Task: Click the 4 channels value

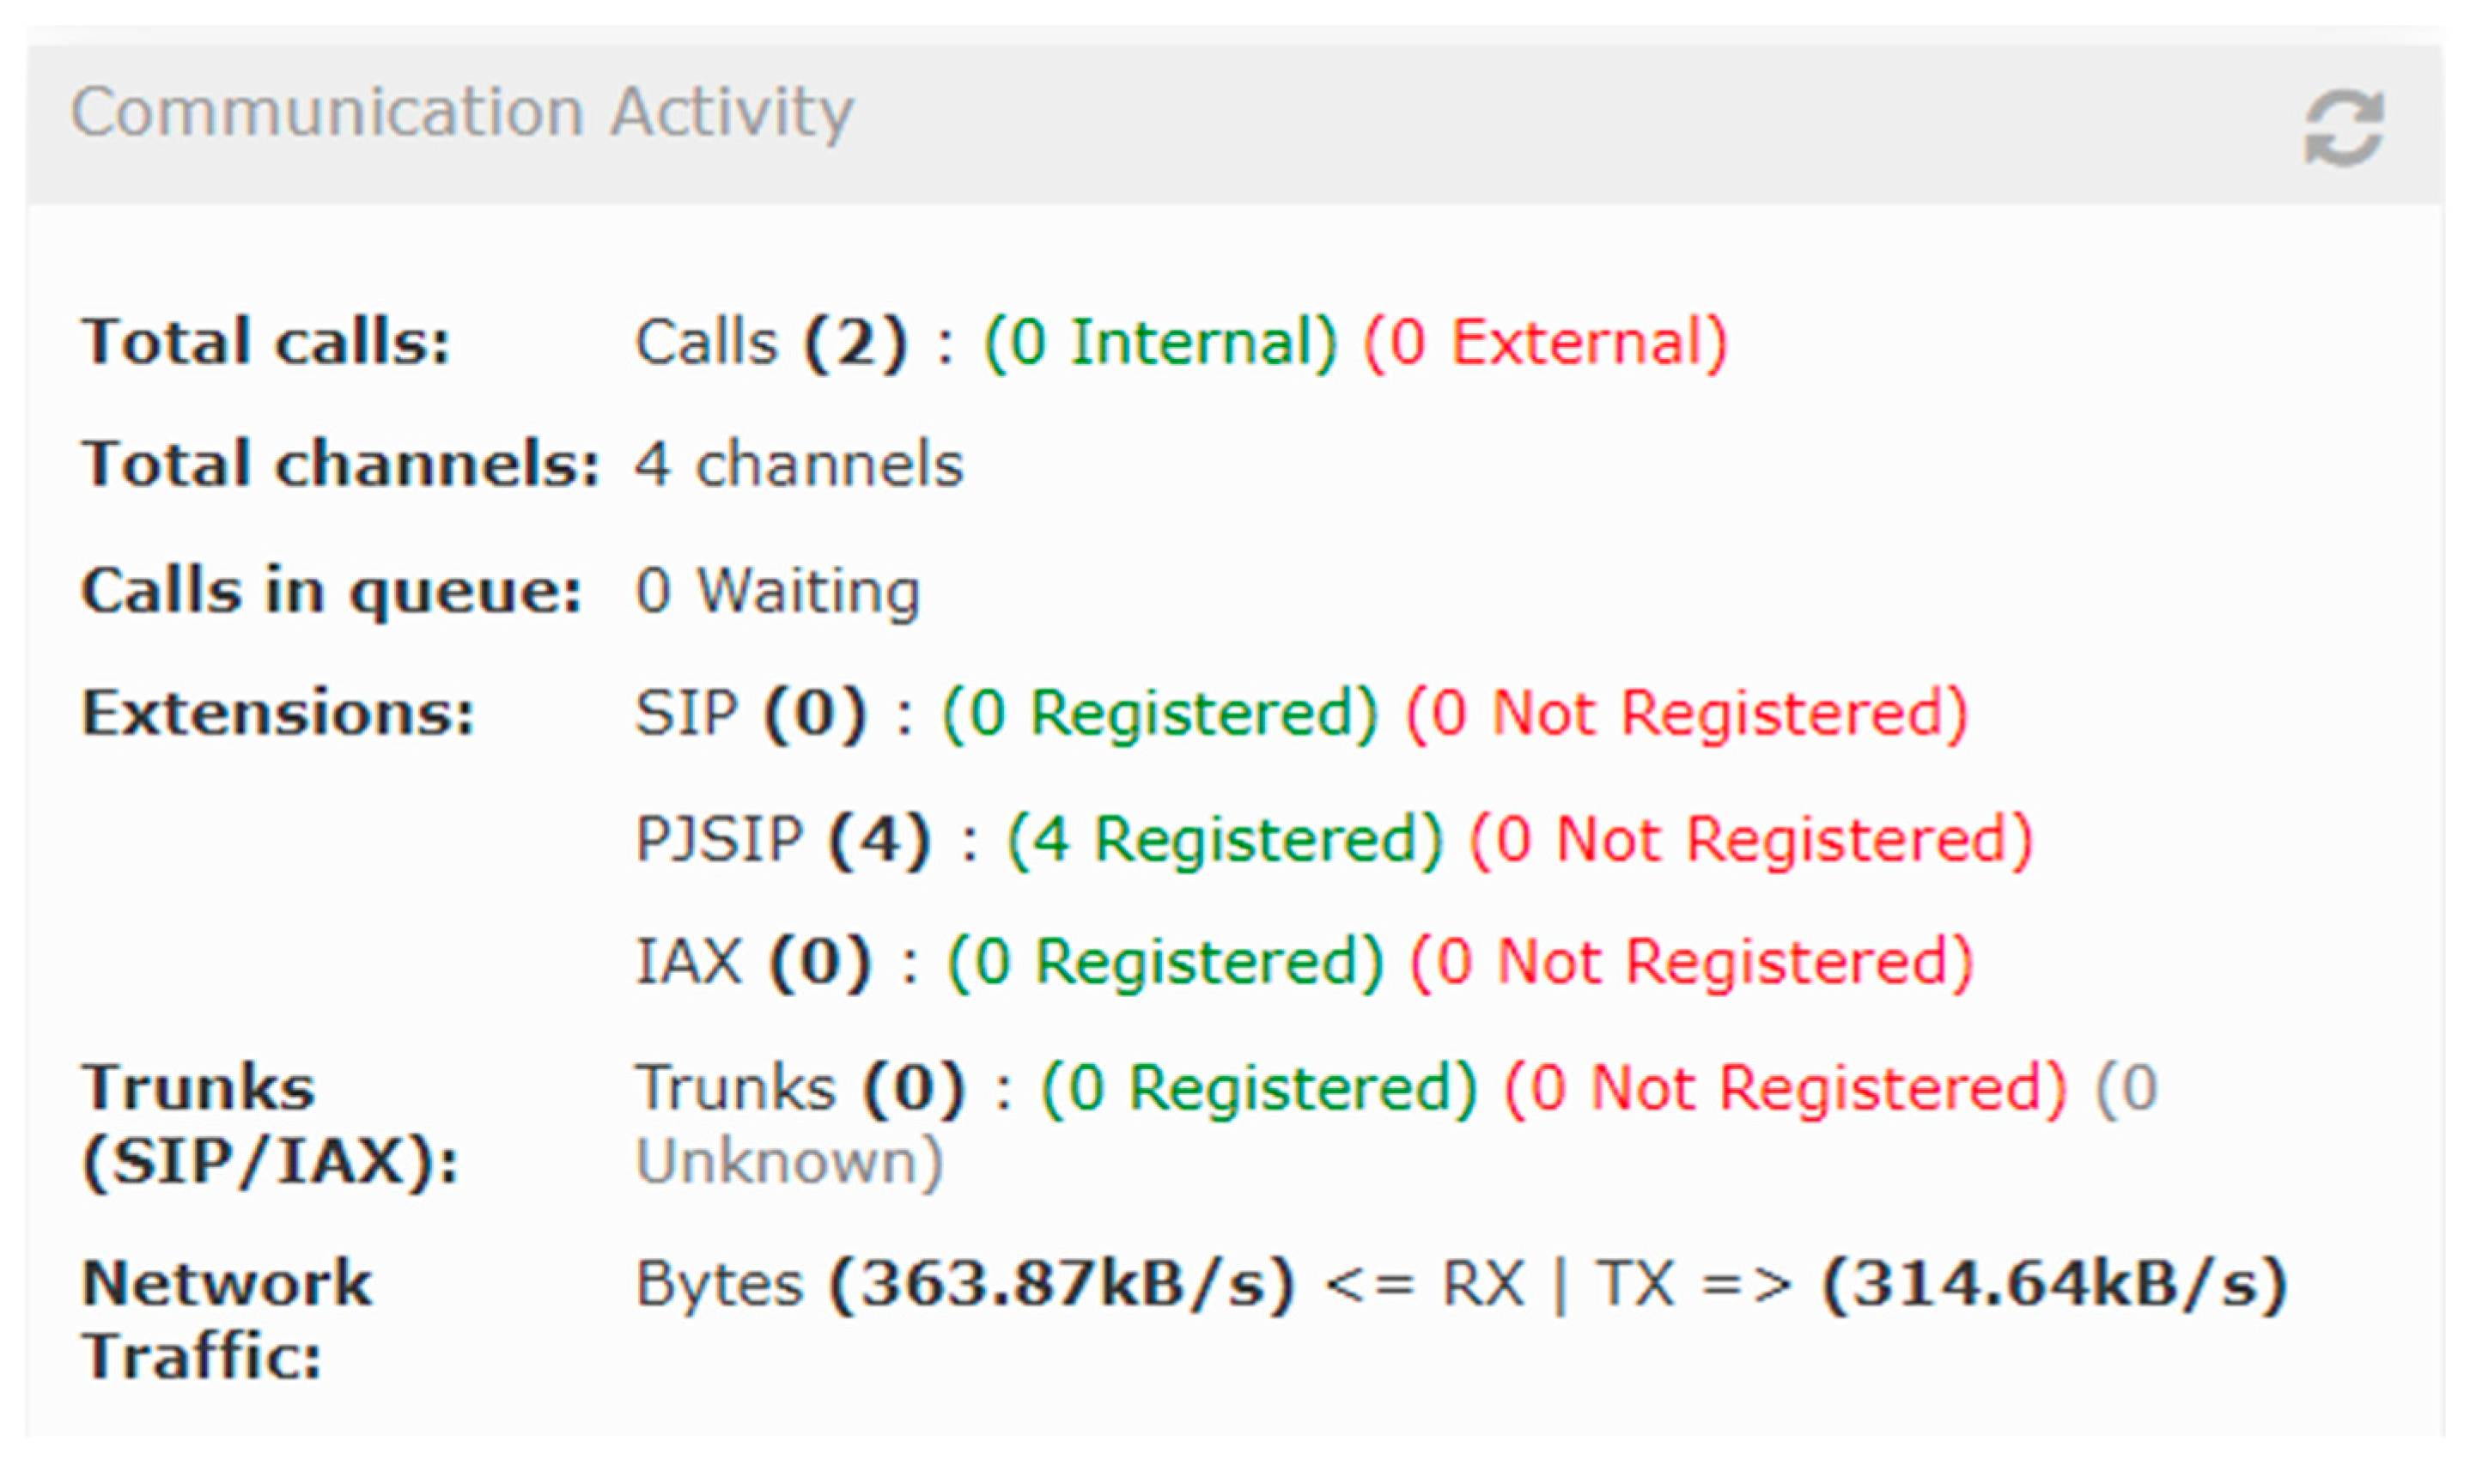Action: tap(799, 465)
